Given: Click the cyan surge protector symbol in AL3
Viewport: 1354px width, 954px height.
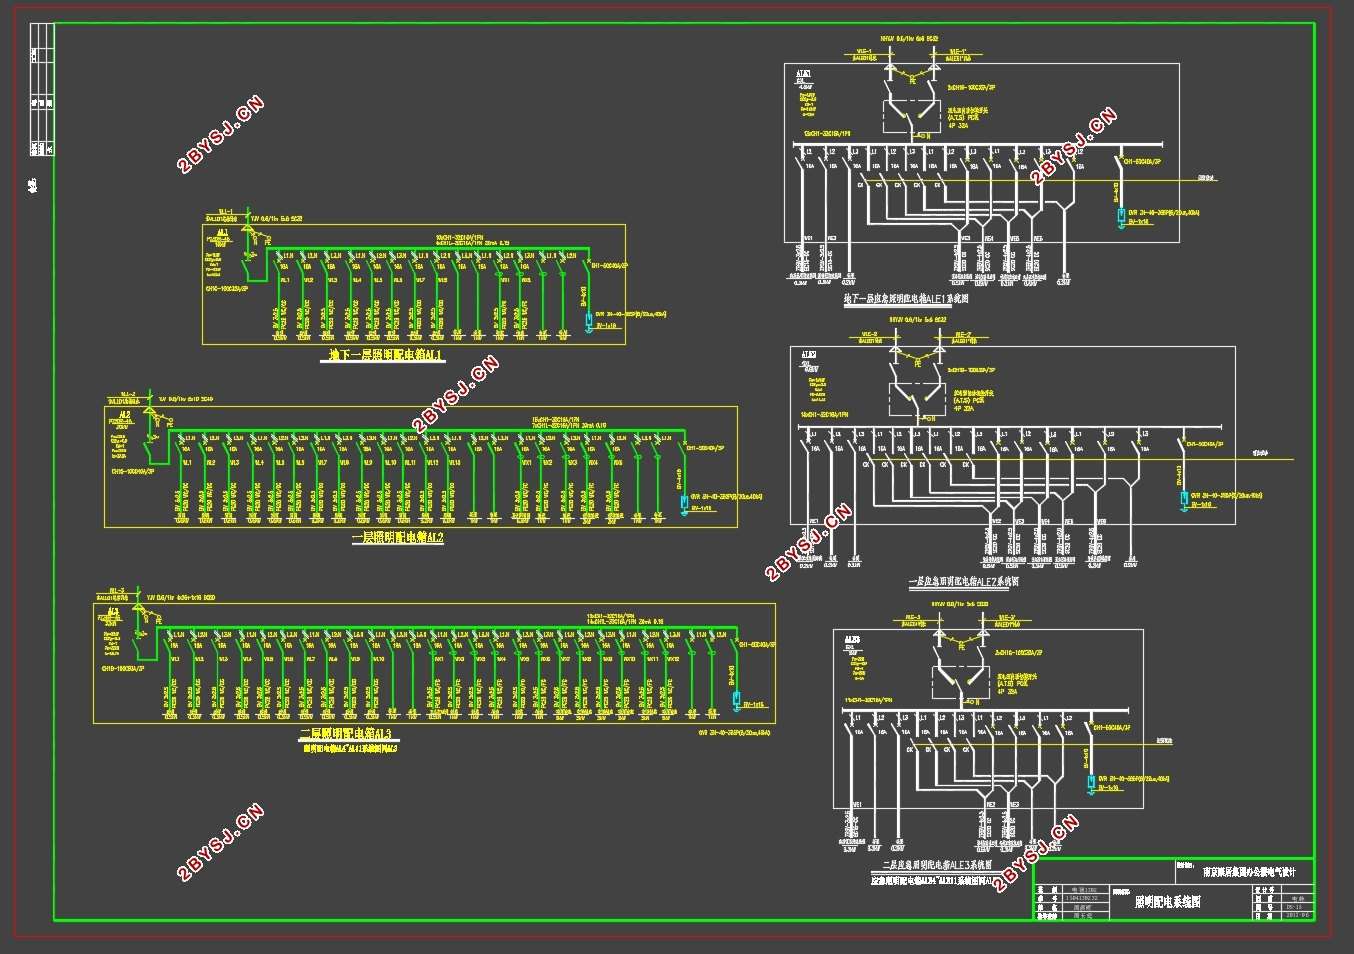Looking at the screenshot, I should 736,700.
